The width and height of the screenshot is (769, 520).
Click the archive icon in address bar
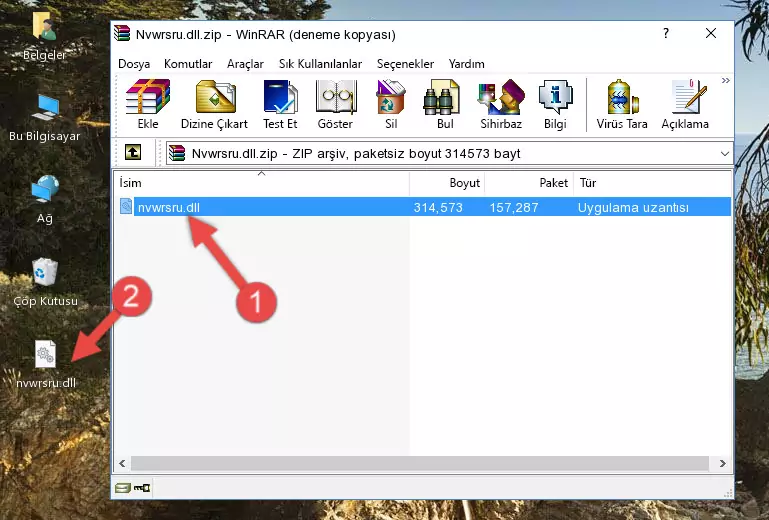(x=177, y=153)
